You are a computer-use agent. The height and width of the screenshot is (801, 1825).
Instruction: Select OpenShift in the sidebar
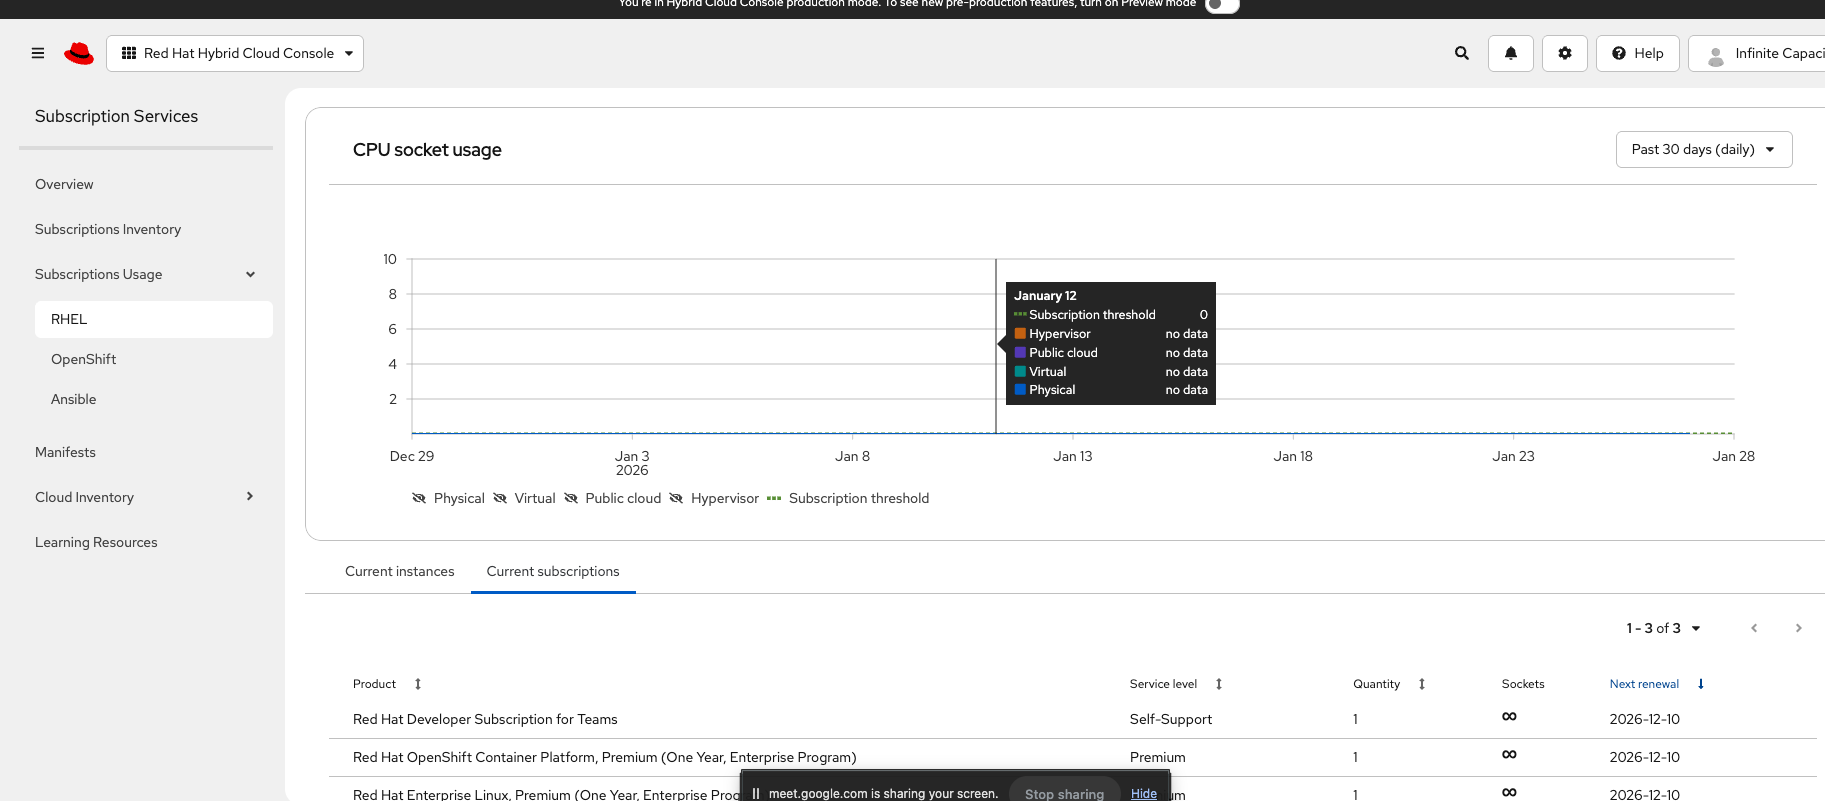click(83, 359)
